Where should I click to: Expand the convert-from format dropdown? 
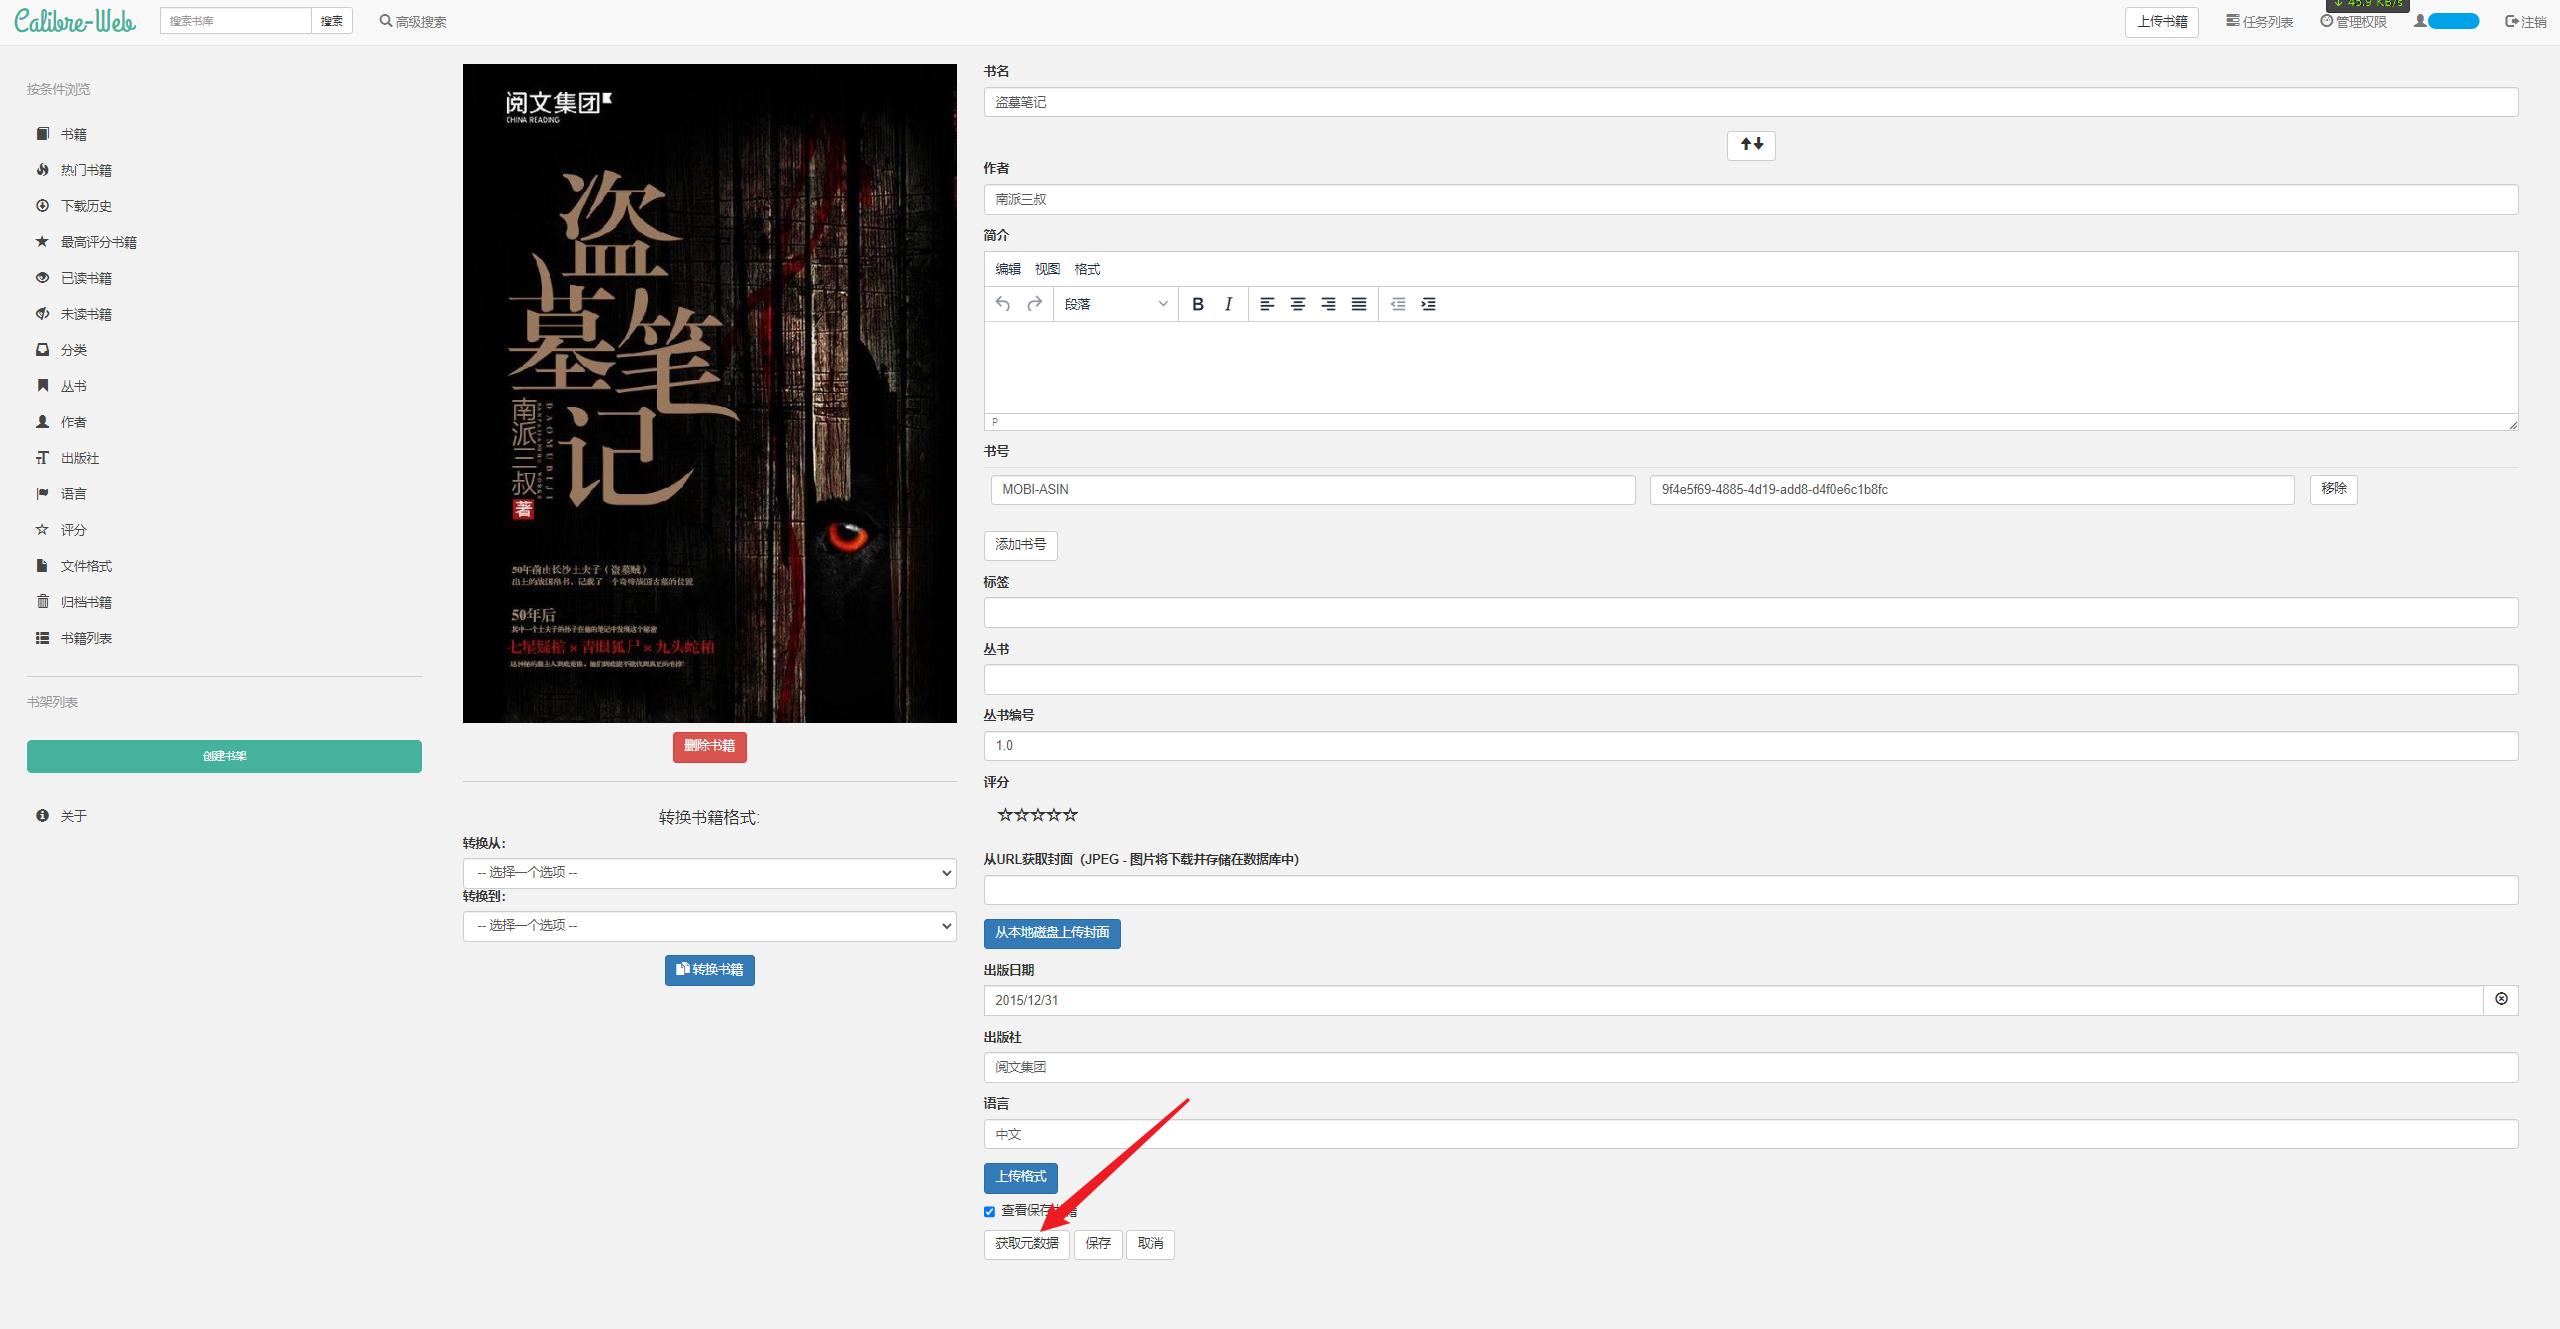tap(709, 873)
